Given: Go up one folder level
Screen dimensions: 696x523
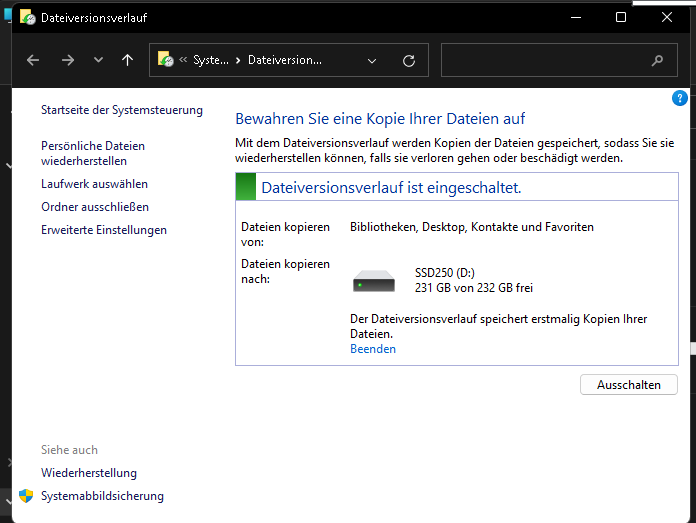Looking at the screenshot, I should click(x=127, y=60).
